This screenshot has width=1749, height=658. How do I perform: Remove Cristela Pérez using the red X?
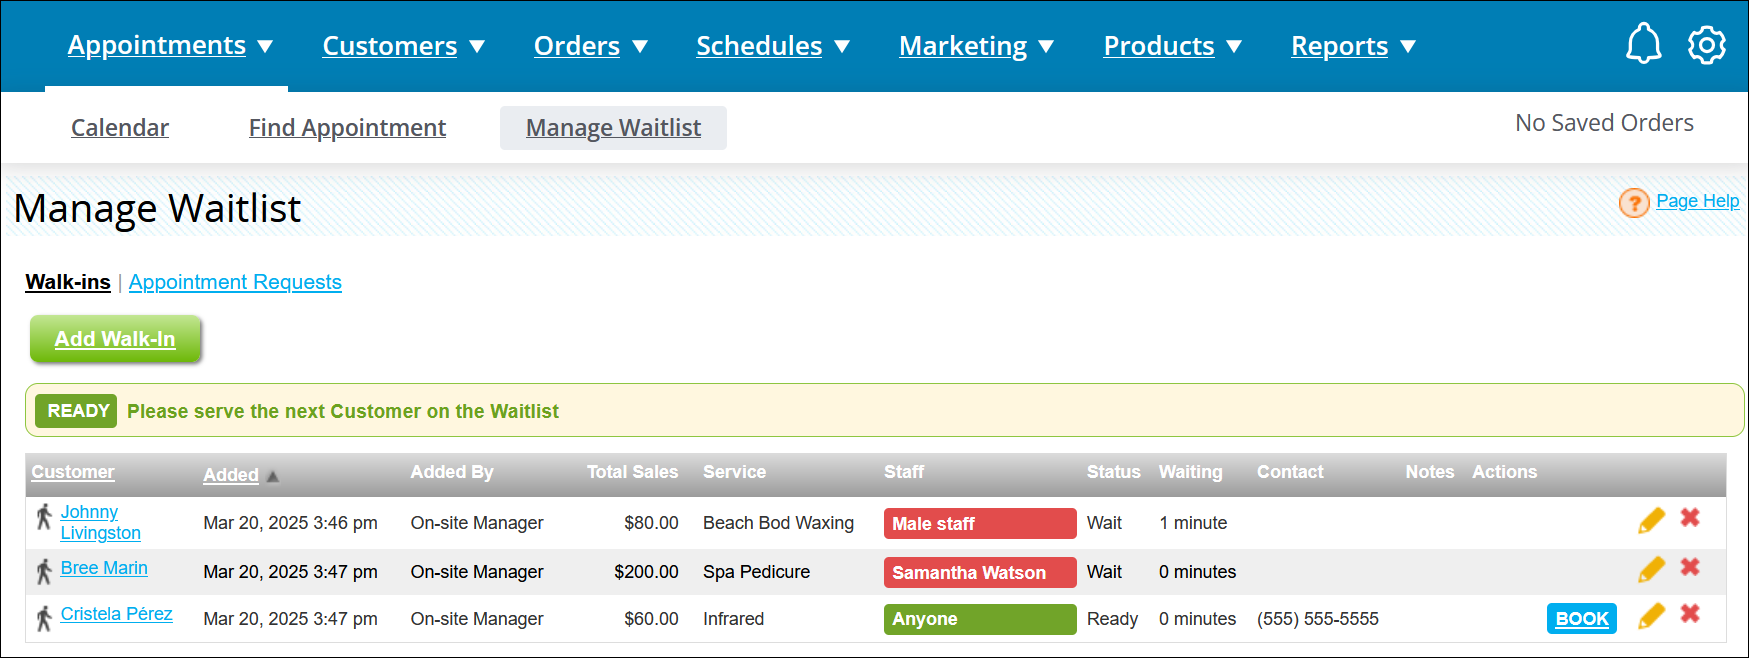(x=1690, y=613)
